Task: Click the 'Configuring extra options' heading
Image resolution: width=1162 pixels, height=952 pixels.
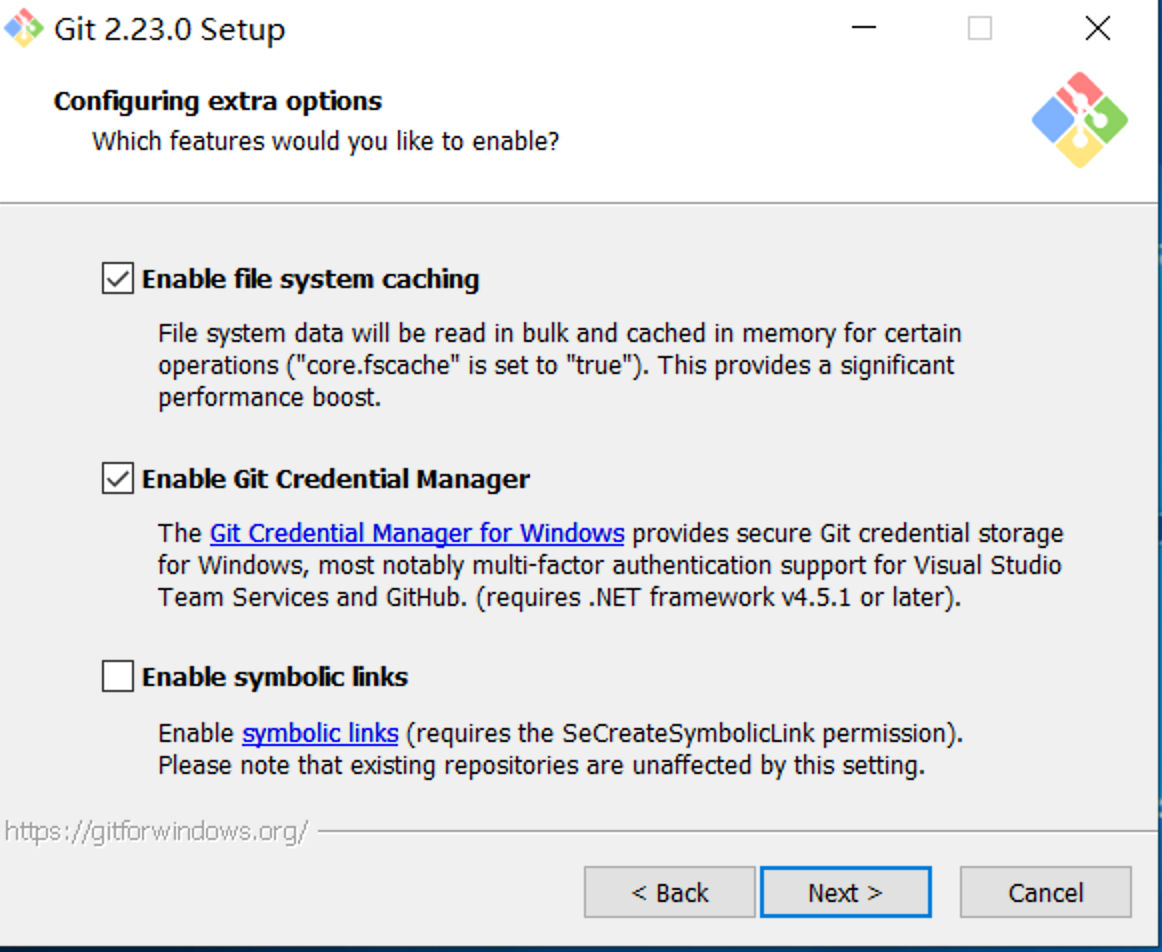Action: [x=218, y=101]
